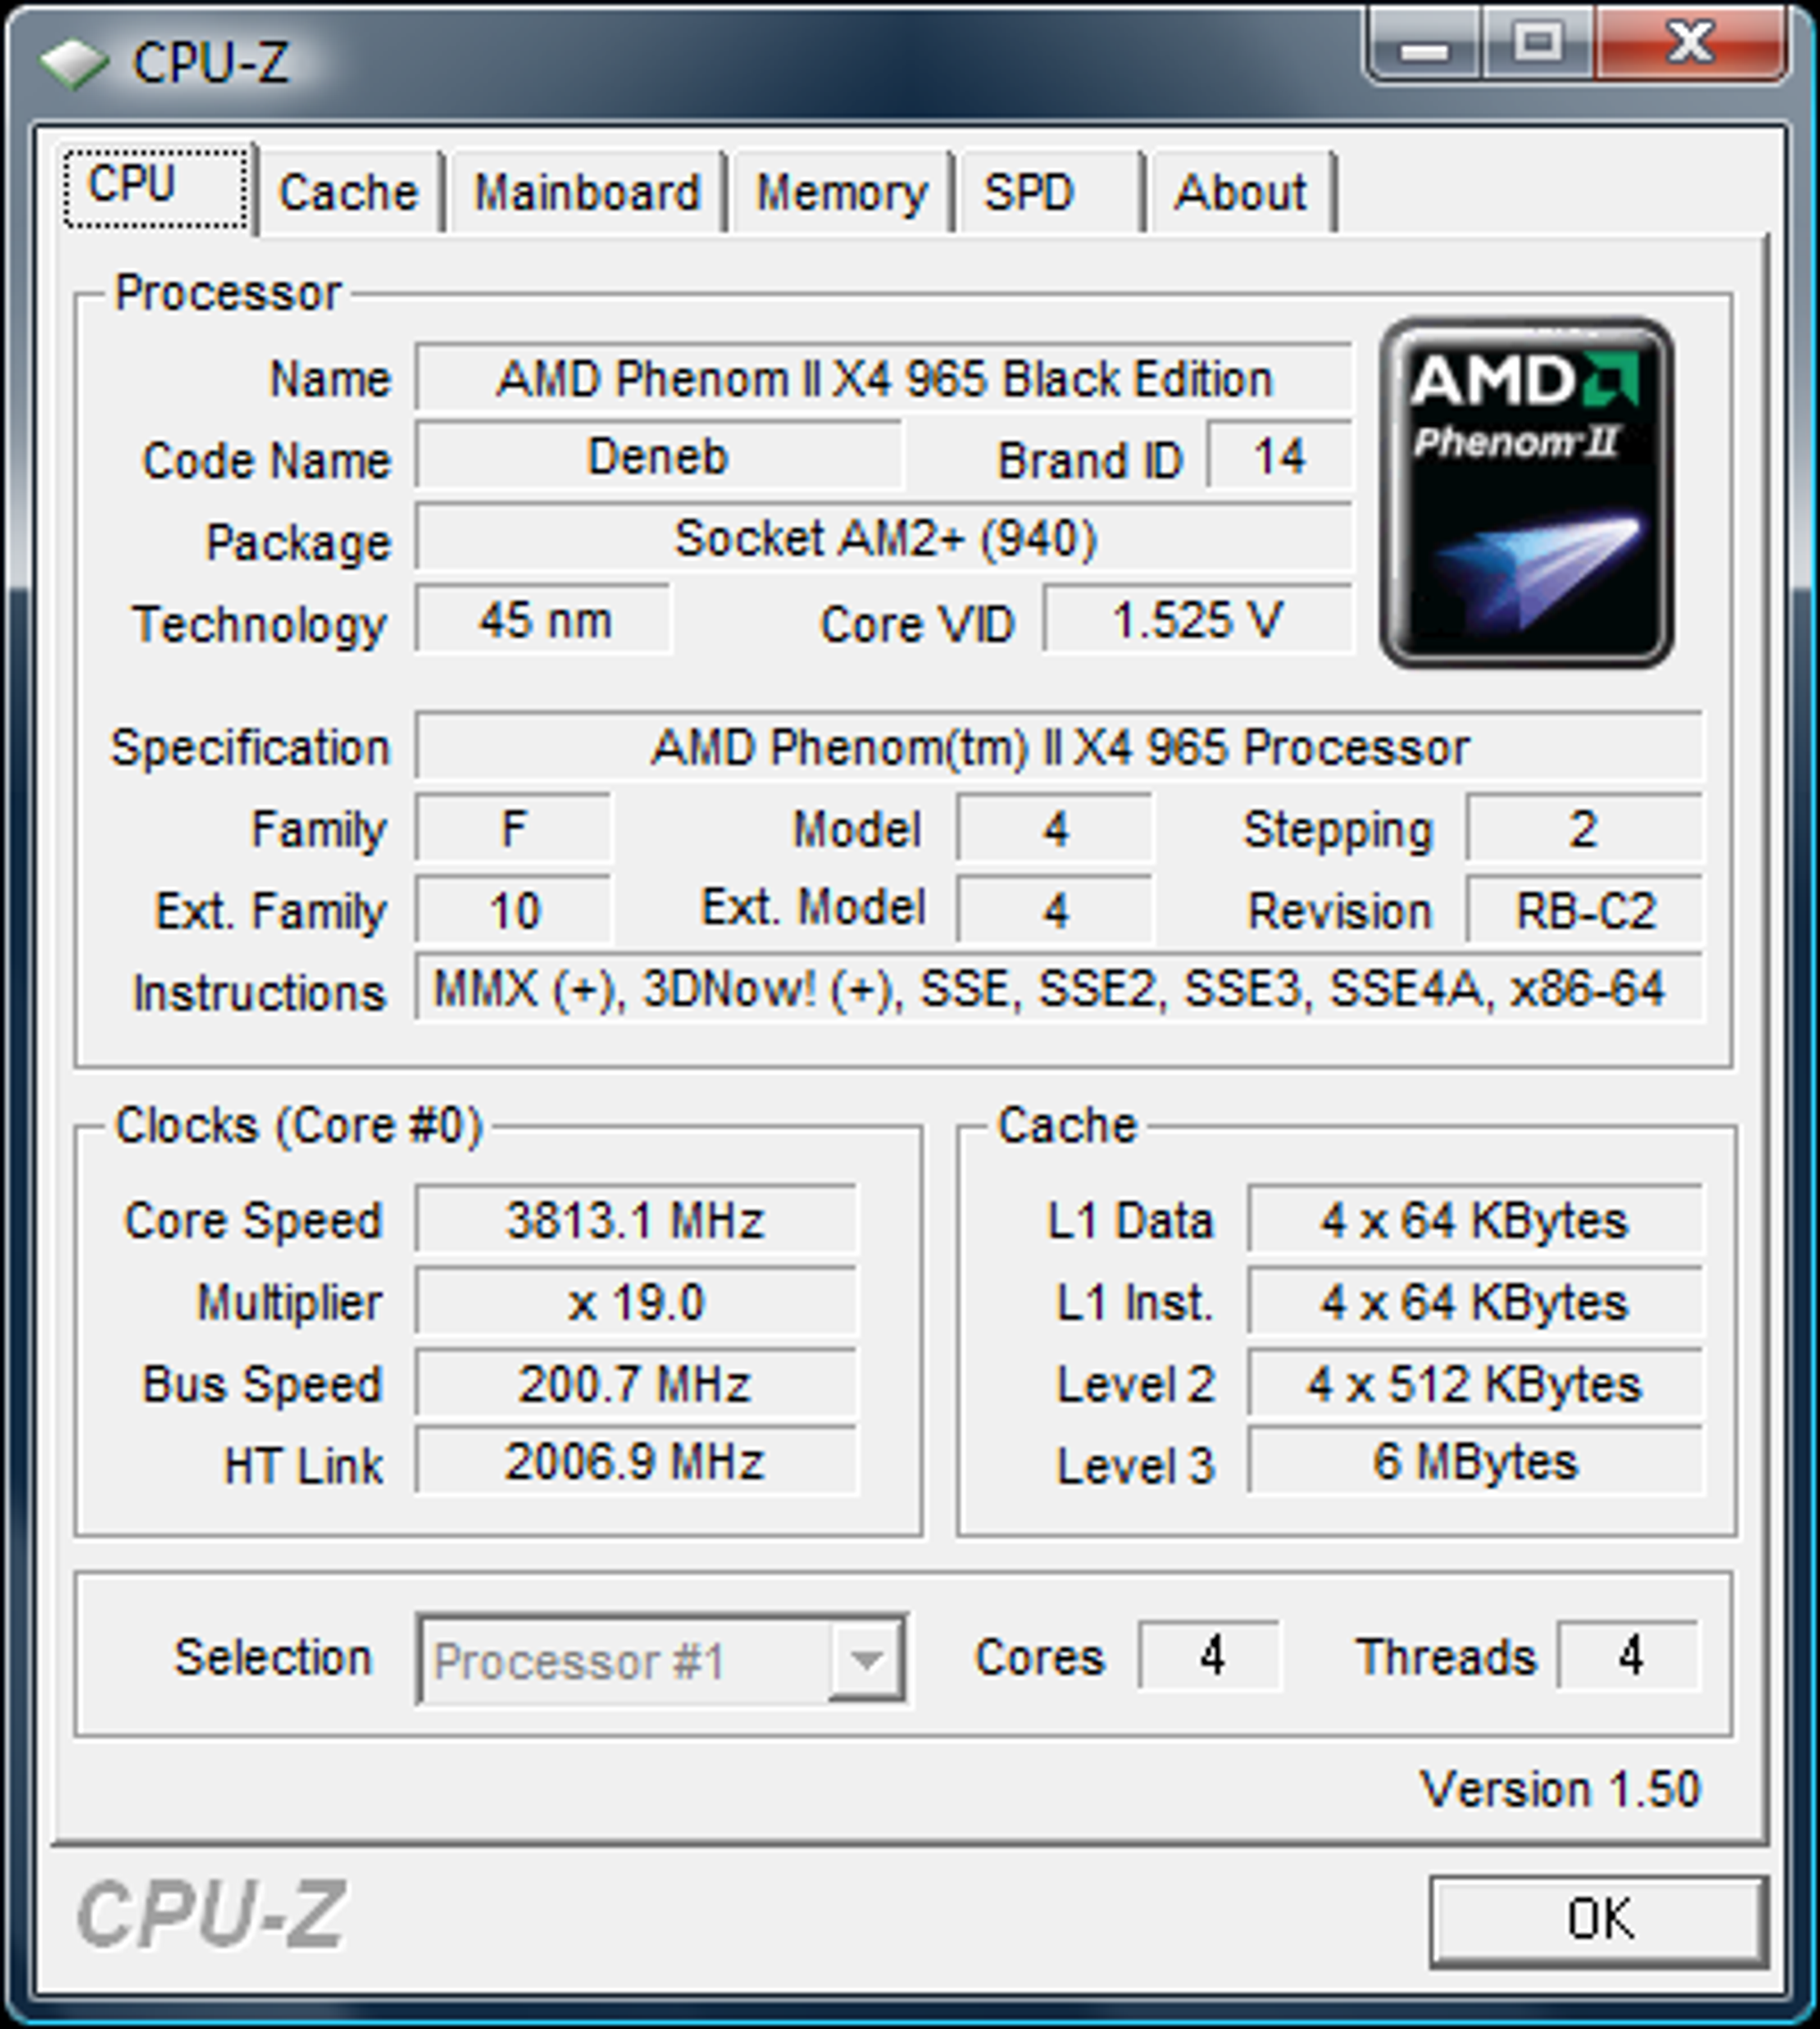Click the Revision value RB-C2
Viewport: 1820px width, 2029px height.
point(1584,911)
